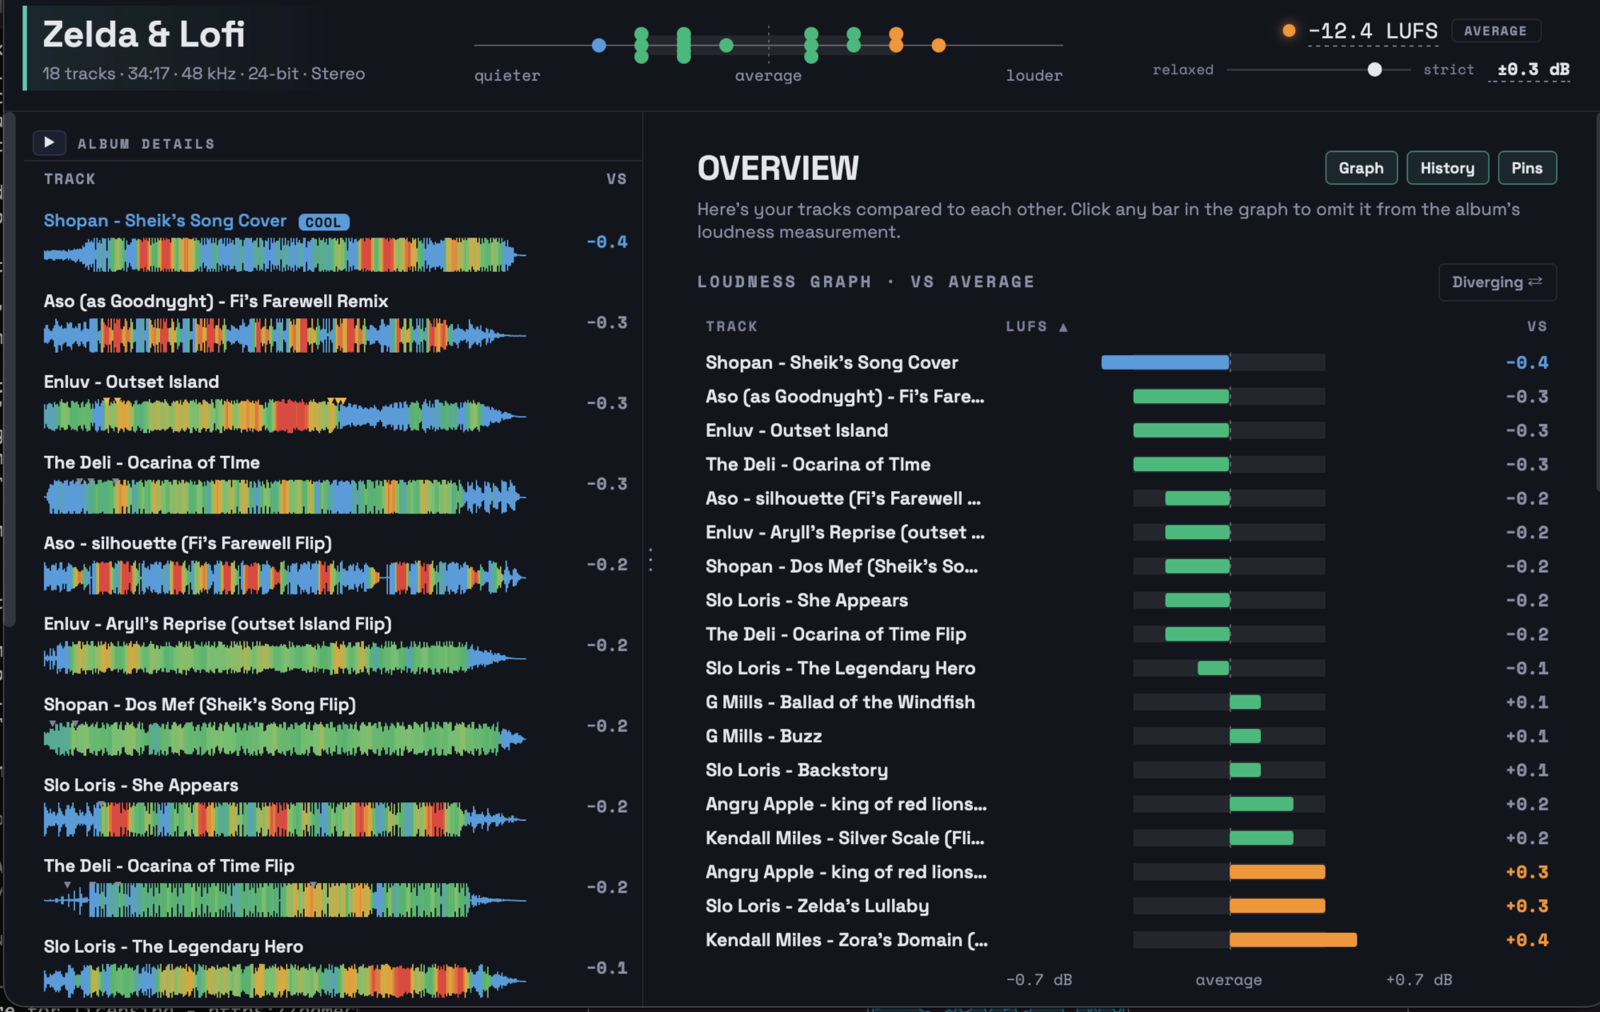This screenshot has width=1600, height=1012.
Task: Click the -12.4 LUFS target value
Action: (x=1373, y=31)
